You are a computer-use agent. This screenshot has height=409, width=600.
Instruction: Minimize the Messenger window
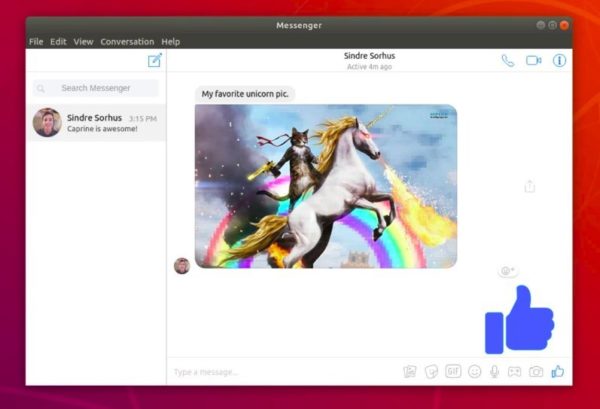click(540, 25)
